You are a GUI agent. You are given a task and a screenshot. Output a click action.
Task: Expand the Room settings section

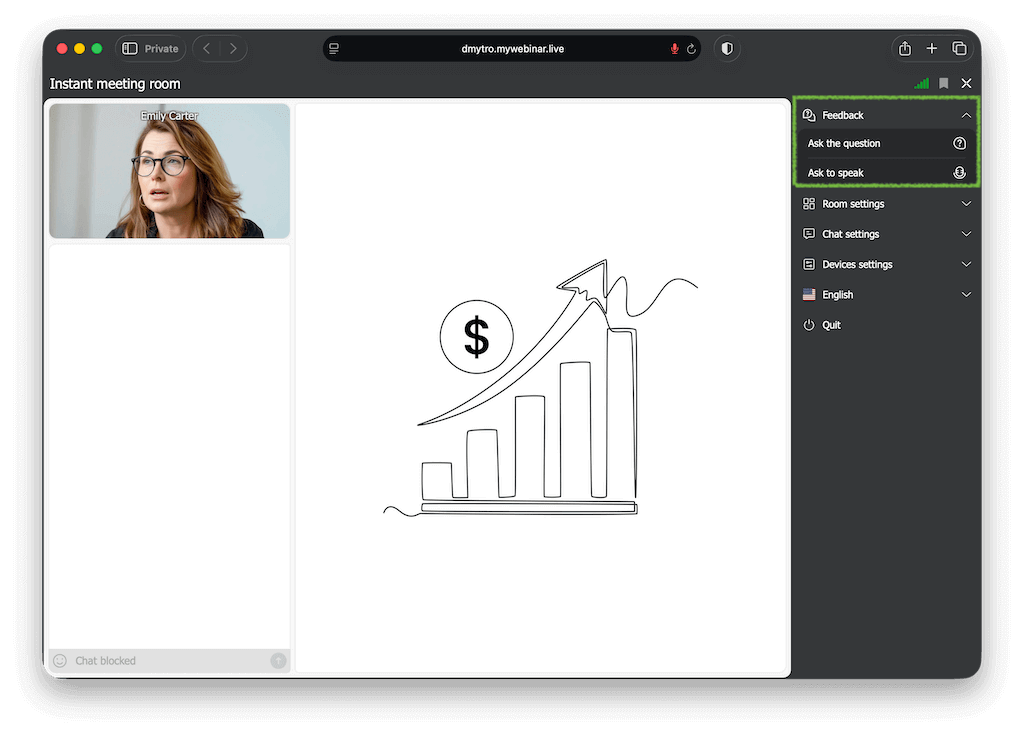coord(966,203)
